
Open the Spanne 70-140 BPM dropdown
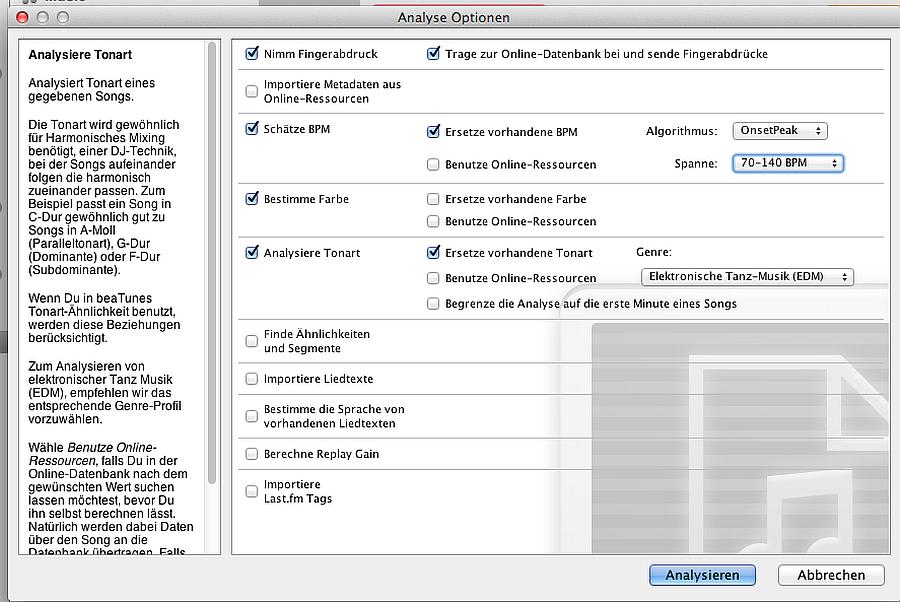tap(788, 163)
